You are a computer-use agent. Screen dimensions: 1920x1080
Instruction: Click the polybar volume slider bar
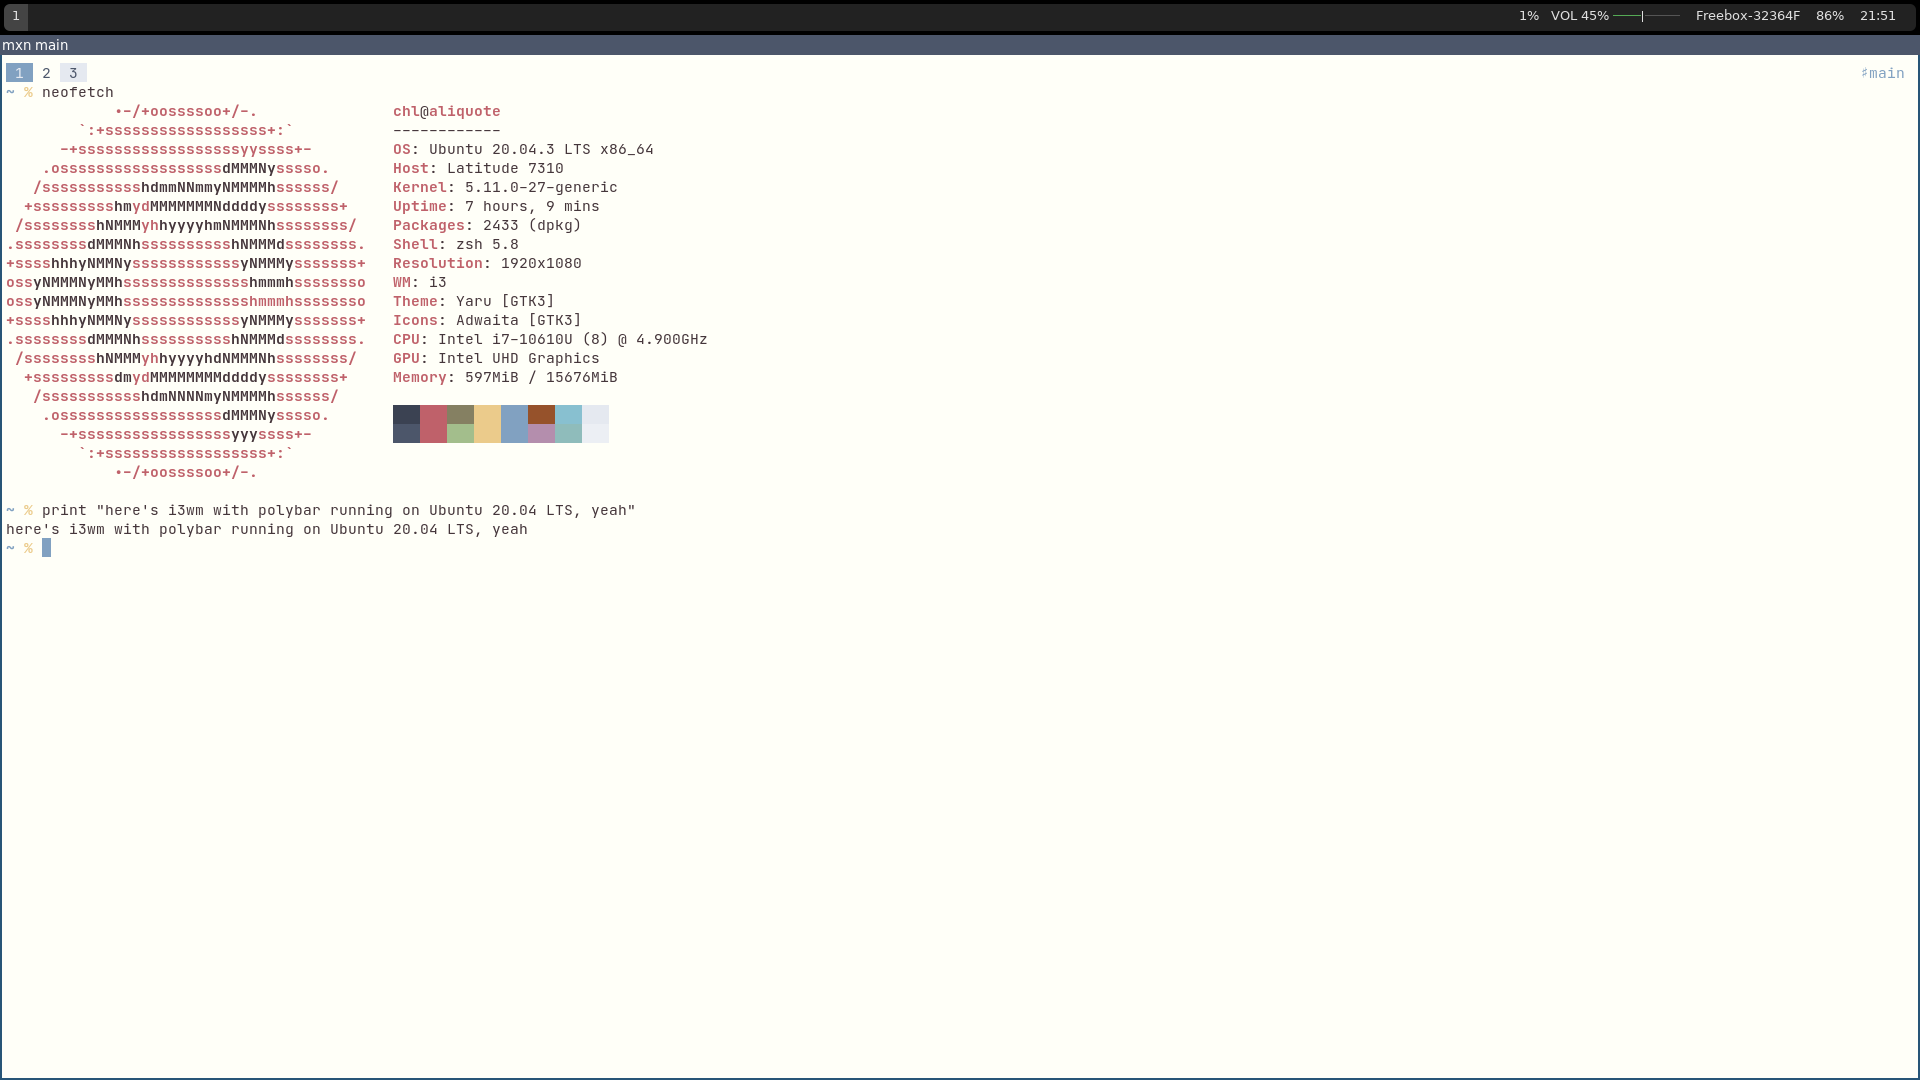coord(1646,16)
